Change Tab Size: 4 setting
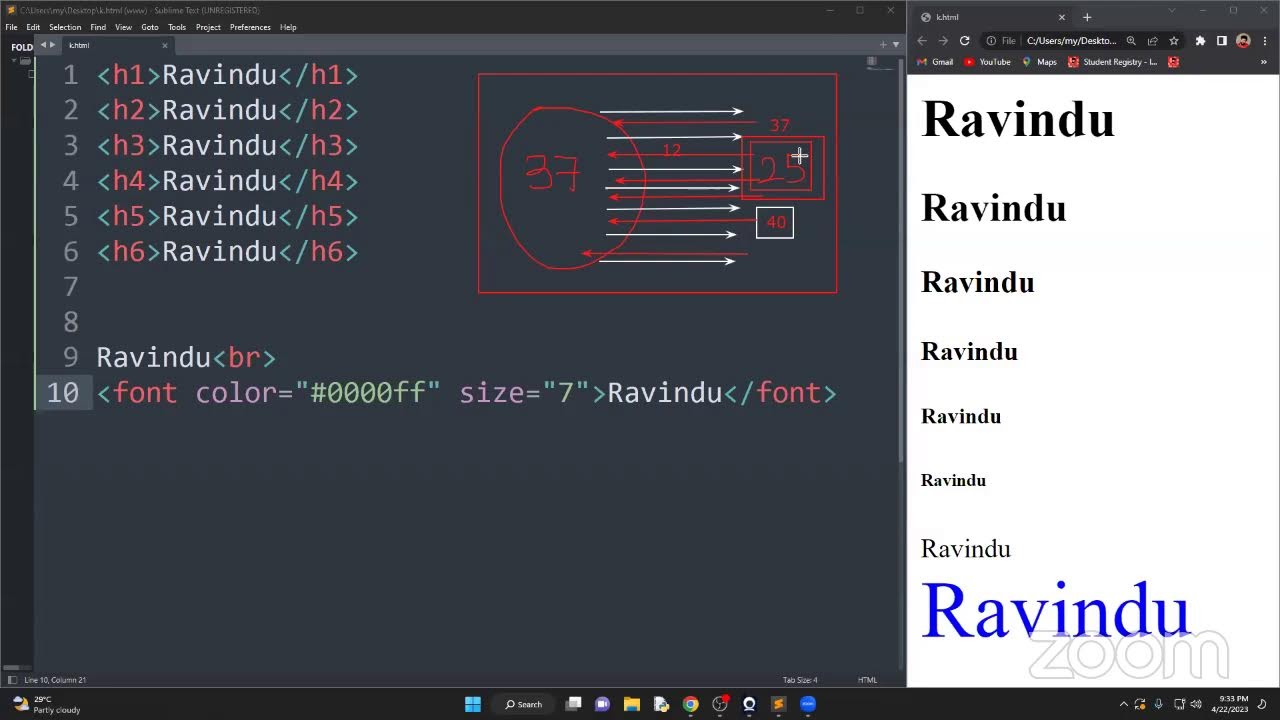Screen dimensions: 1280x720 click(800, 680)
